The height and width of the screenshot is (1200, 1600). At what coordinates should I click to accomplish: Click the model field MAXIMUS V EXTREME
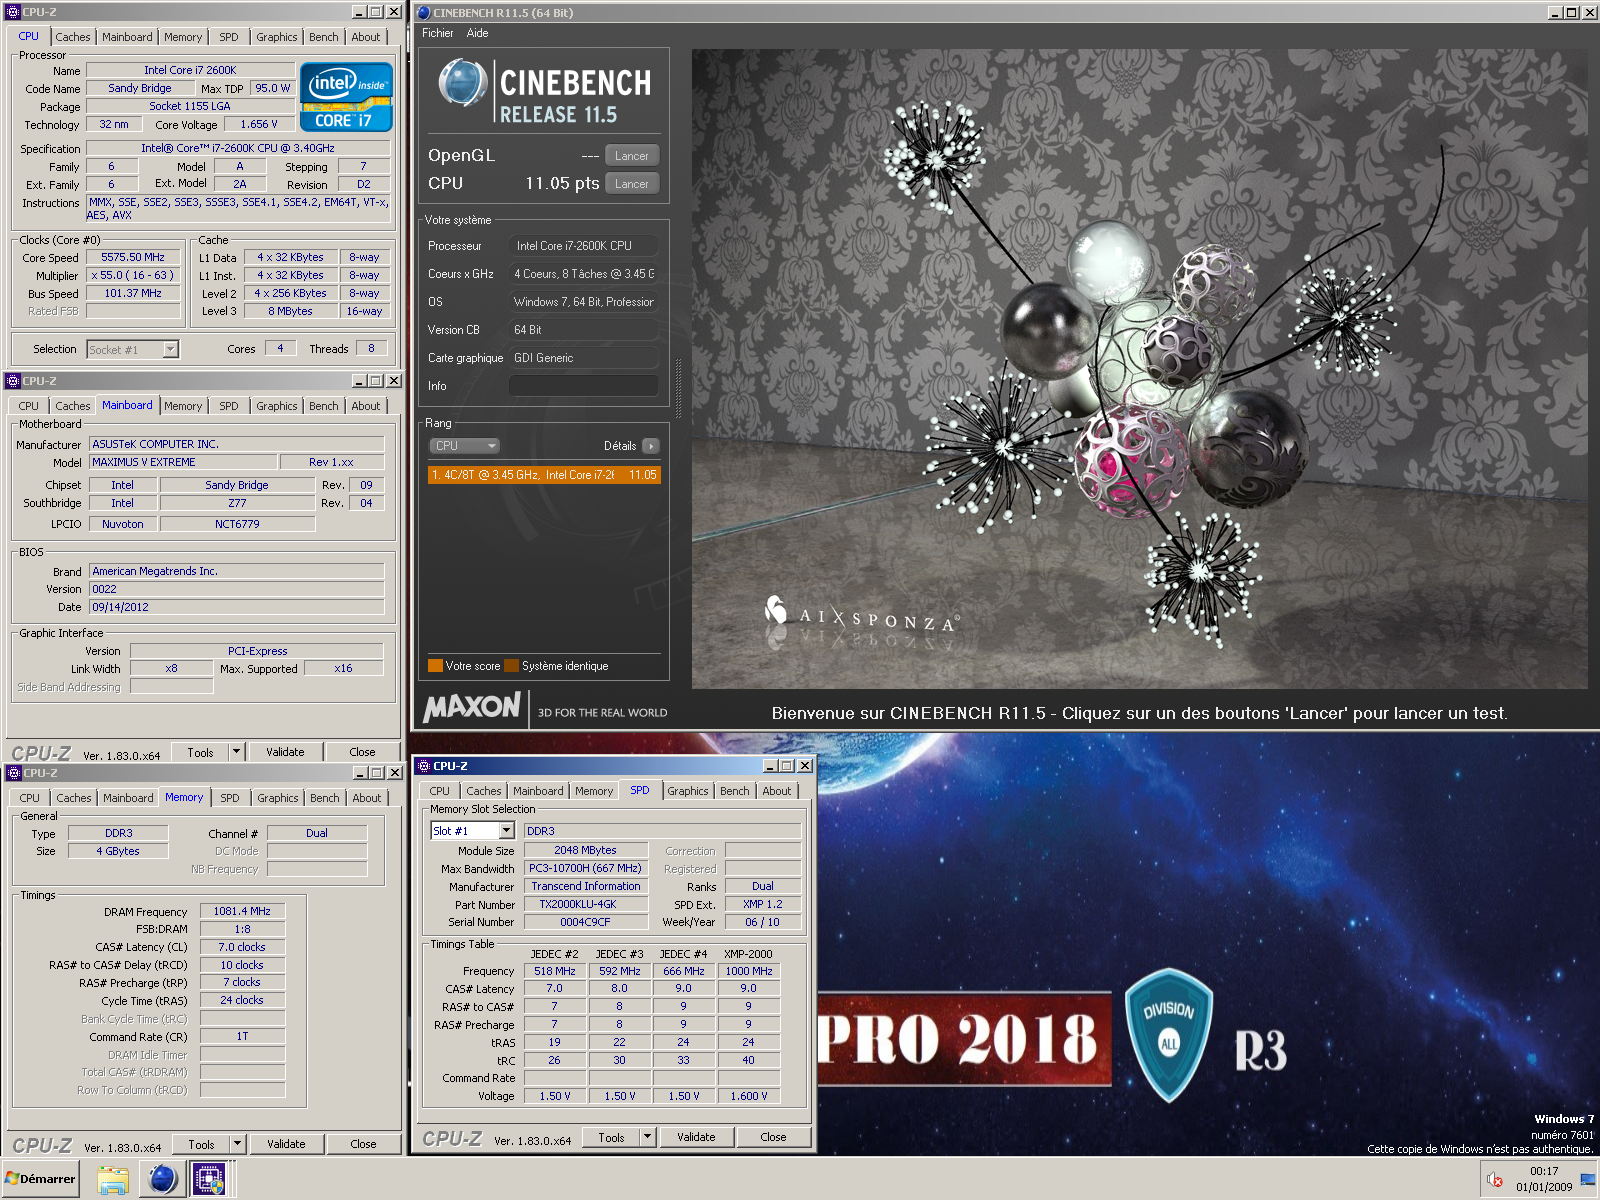point(183,462)
